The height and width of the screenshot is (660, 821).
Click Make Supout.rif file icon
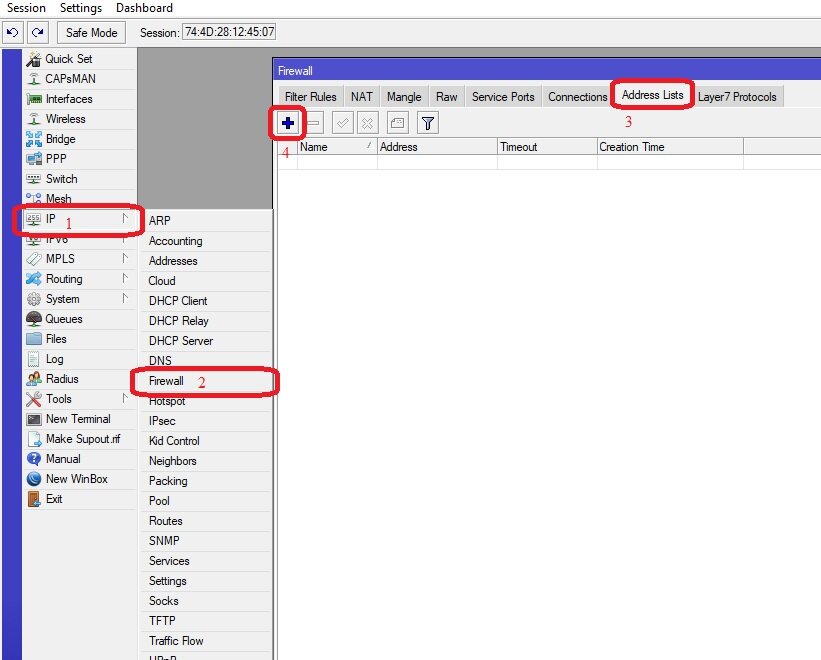[34, 439]
